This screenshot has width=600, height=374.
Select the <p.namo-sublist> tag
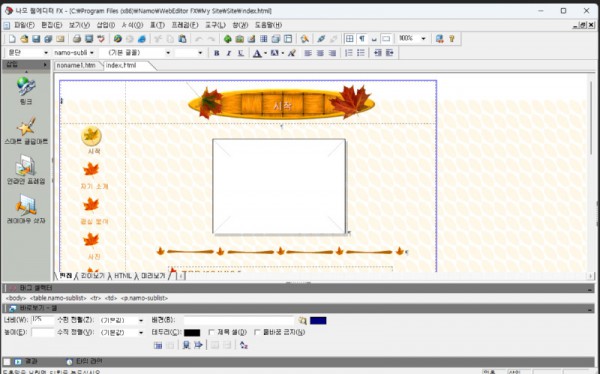(x=144, y=298)
